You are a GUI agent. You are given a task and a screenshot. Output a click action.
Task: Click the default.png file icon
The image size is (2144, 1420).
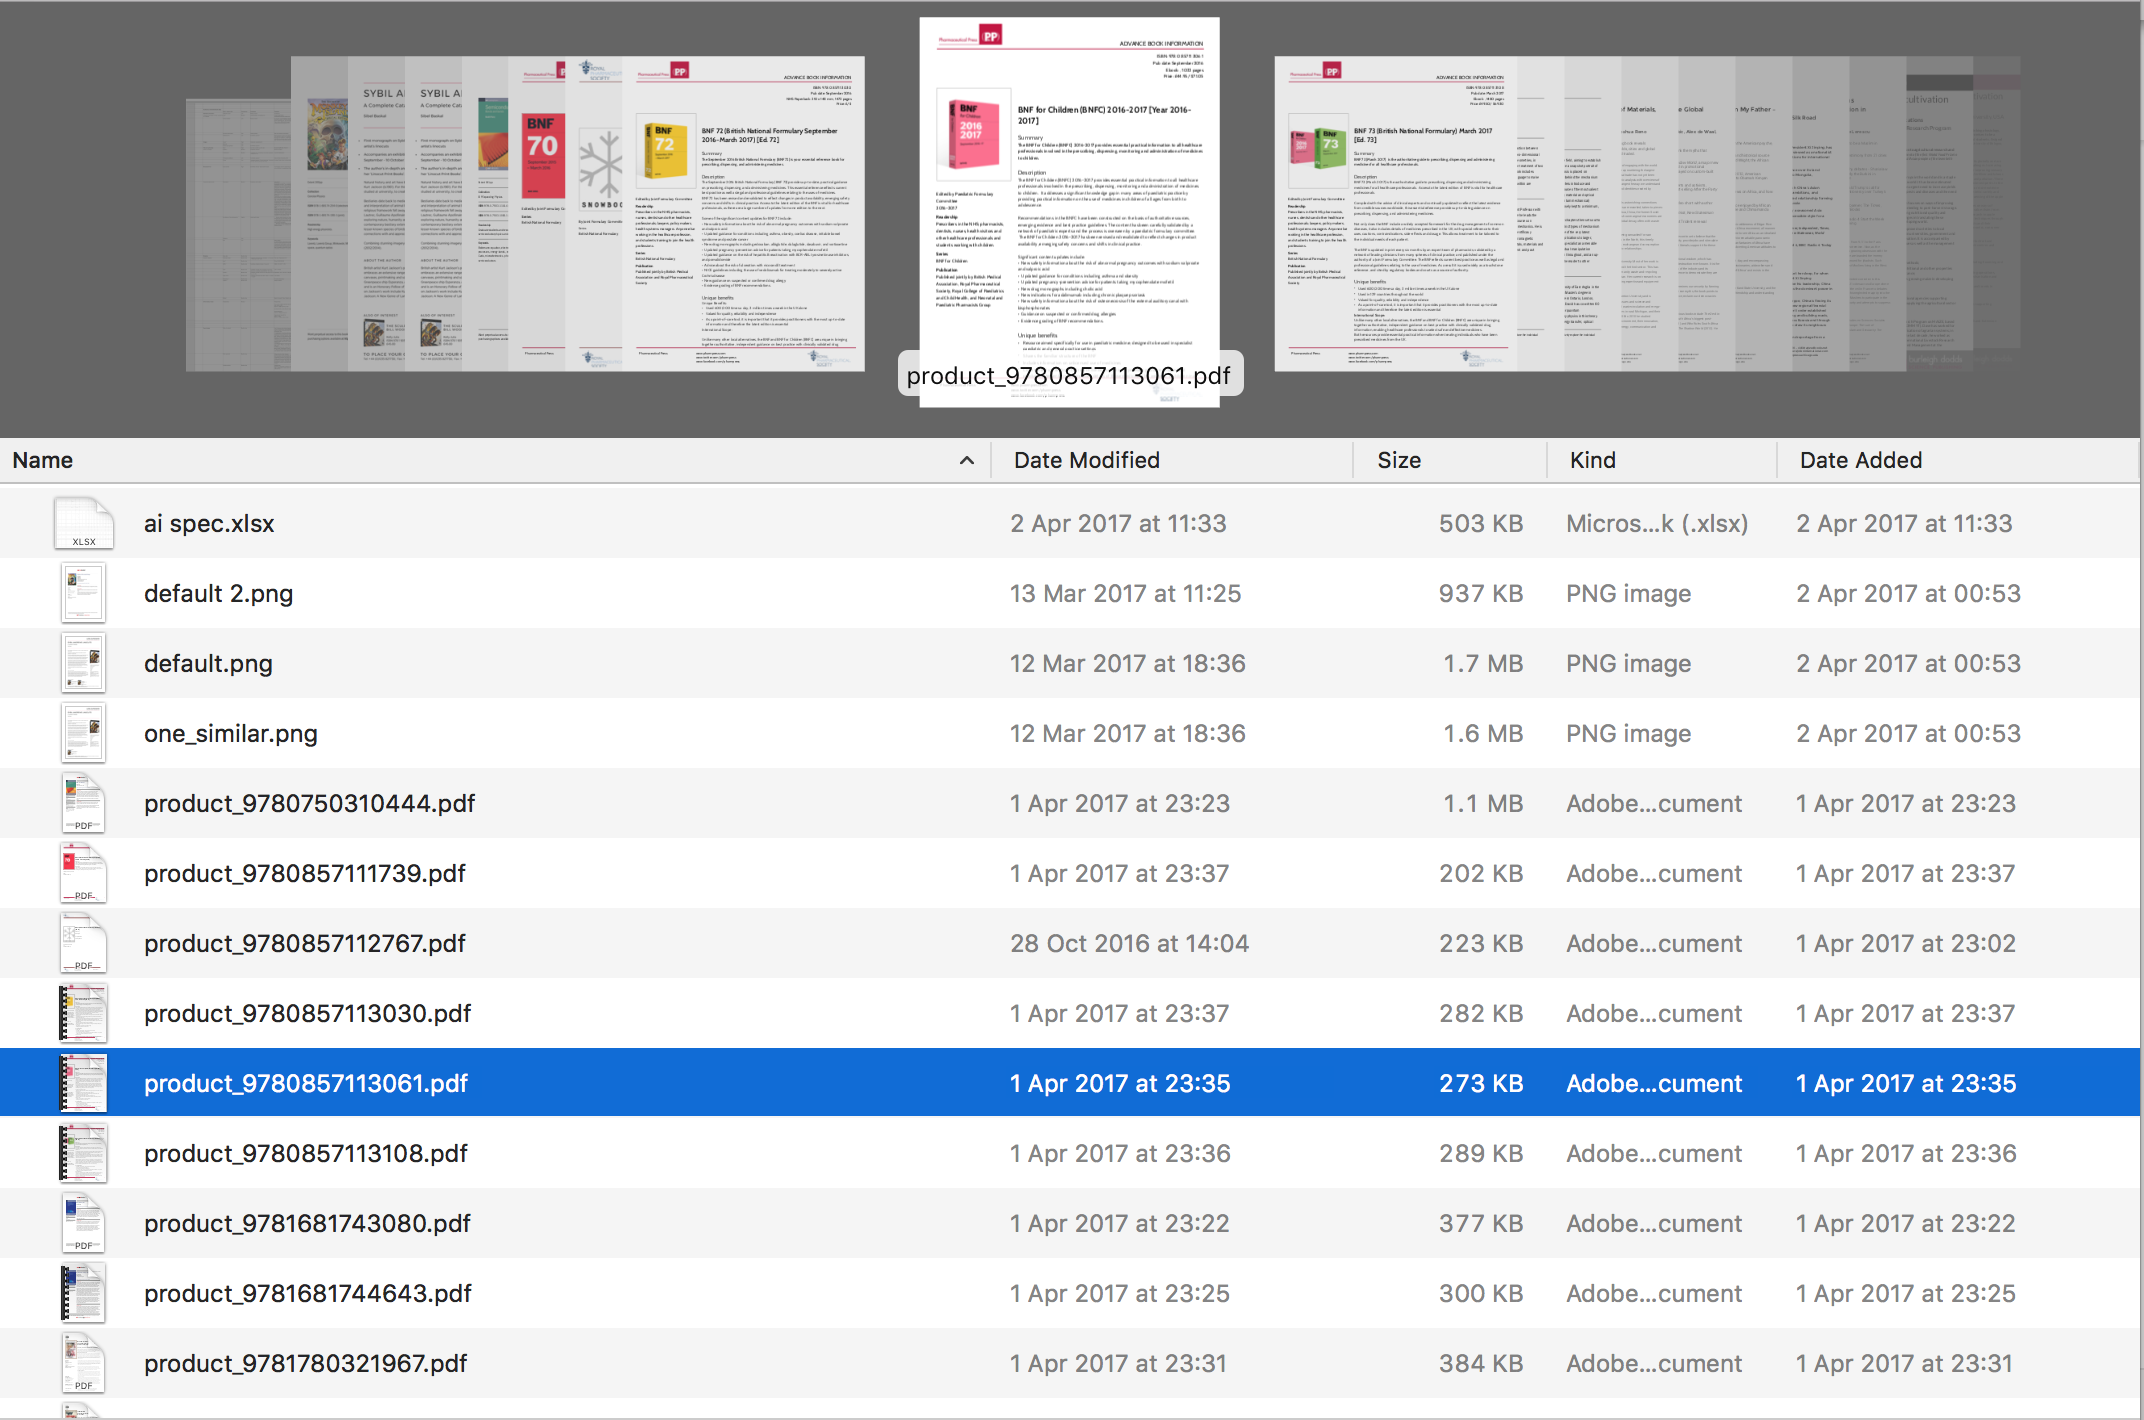84,663
